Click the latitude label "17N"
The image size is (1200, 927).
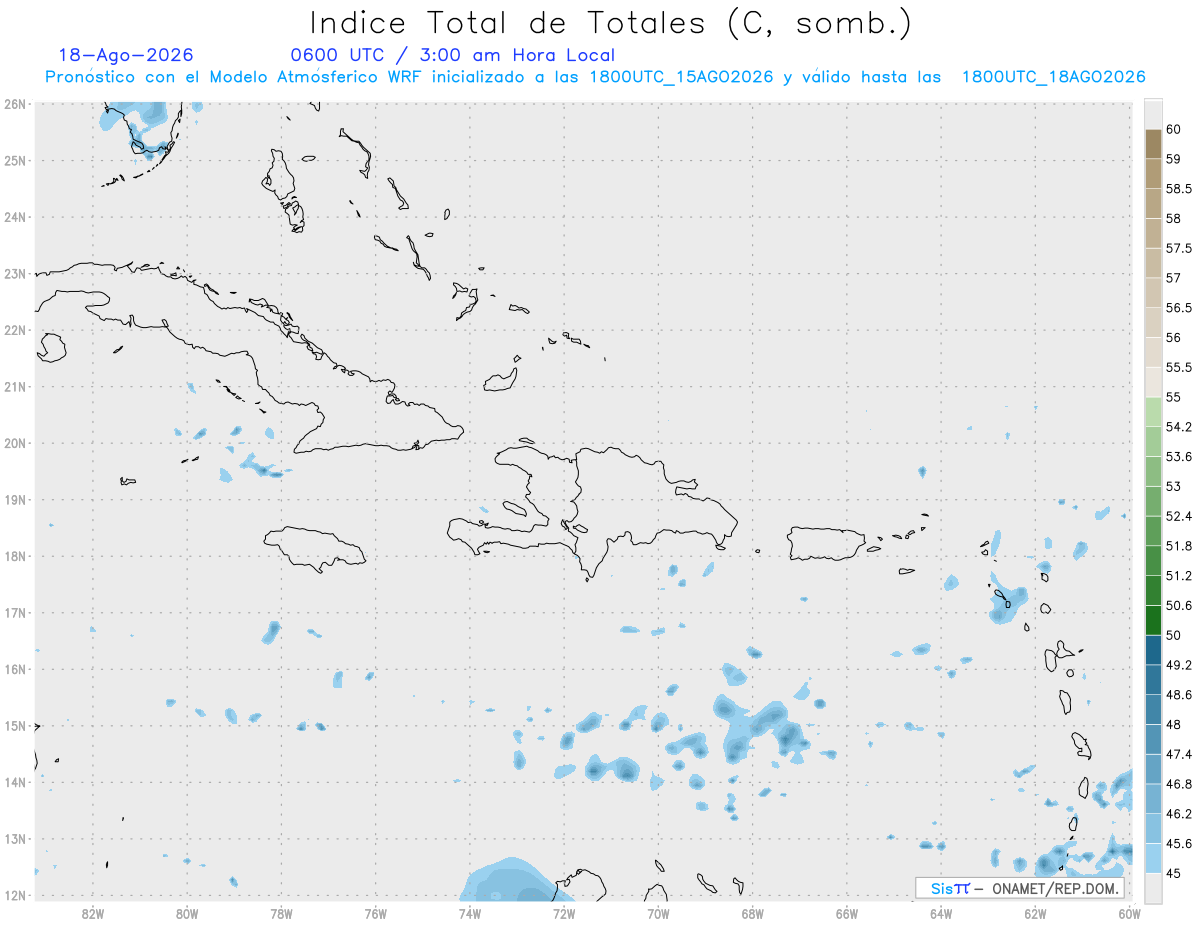[x=15, y=613]
